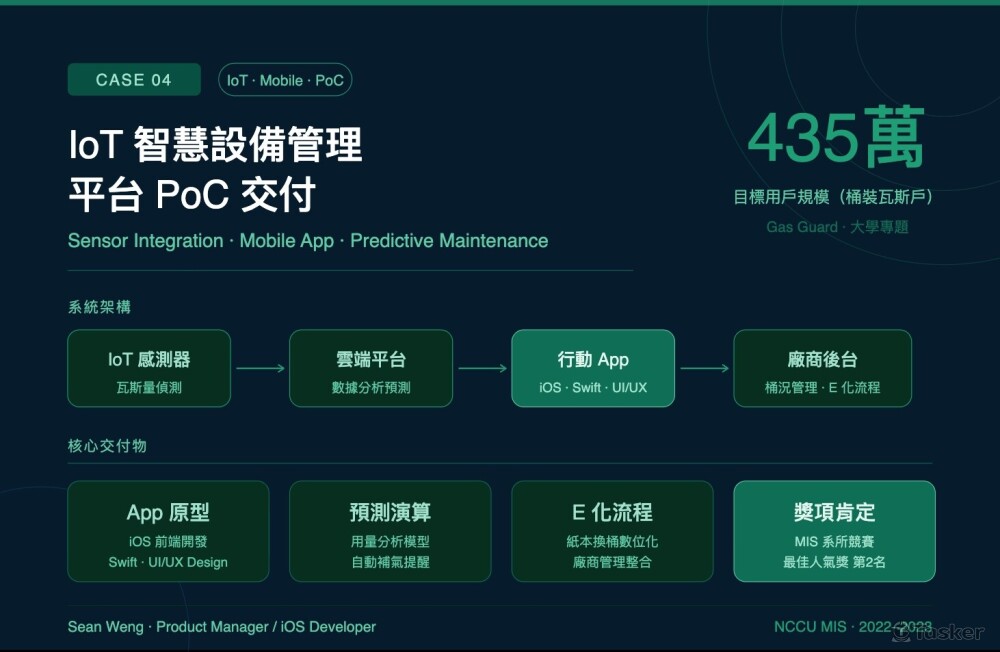This screenshot has height=652, width=1000.
Task: Select the Sensor Integration subtitle line
Action: (308, 241)
